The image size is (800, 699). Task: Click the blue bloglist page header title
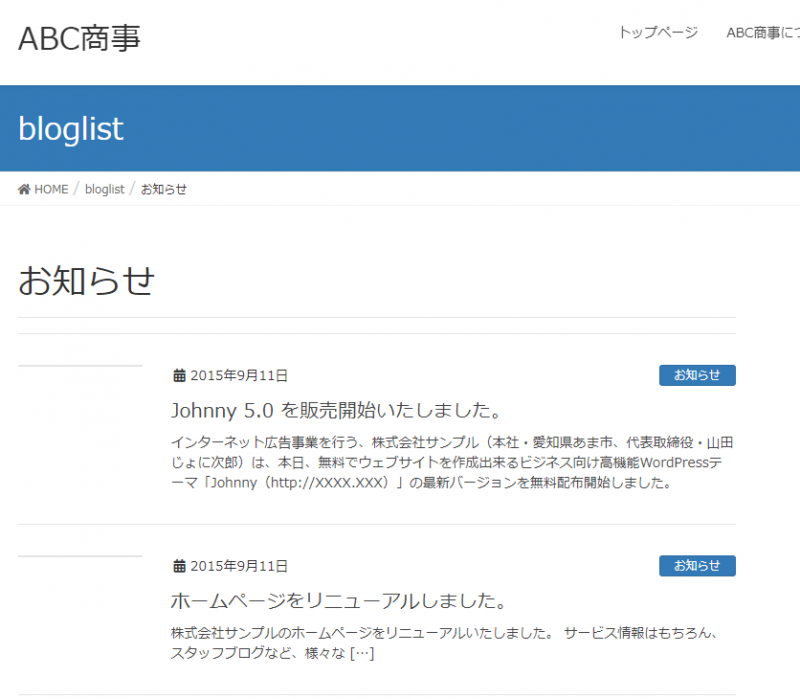(71, 128)
